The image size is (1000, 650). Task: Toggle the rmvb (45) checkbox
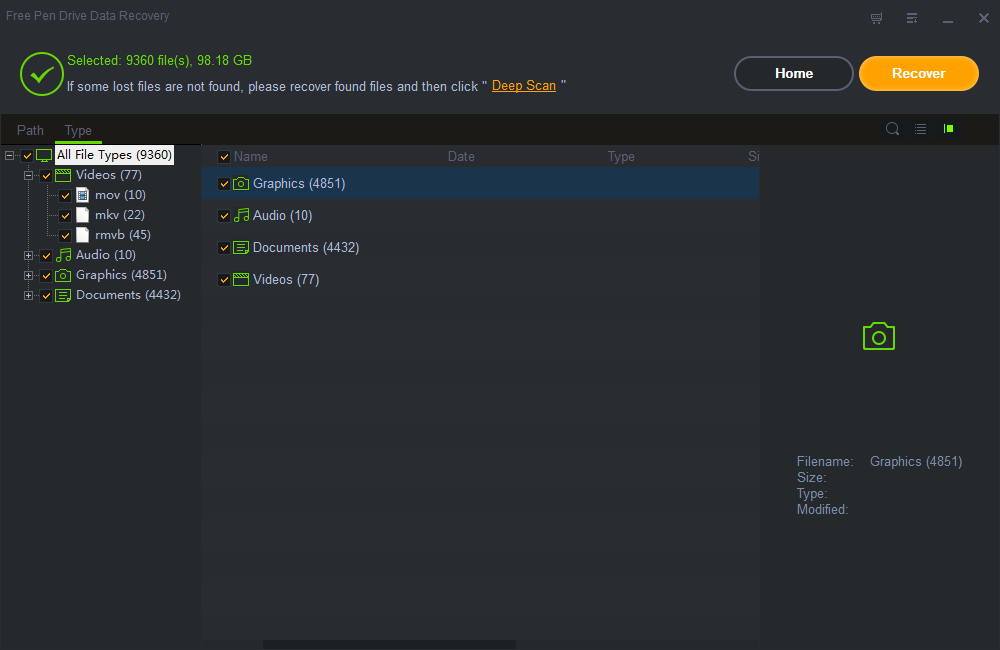(x=66, y=235)
